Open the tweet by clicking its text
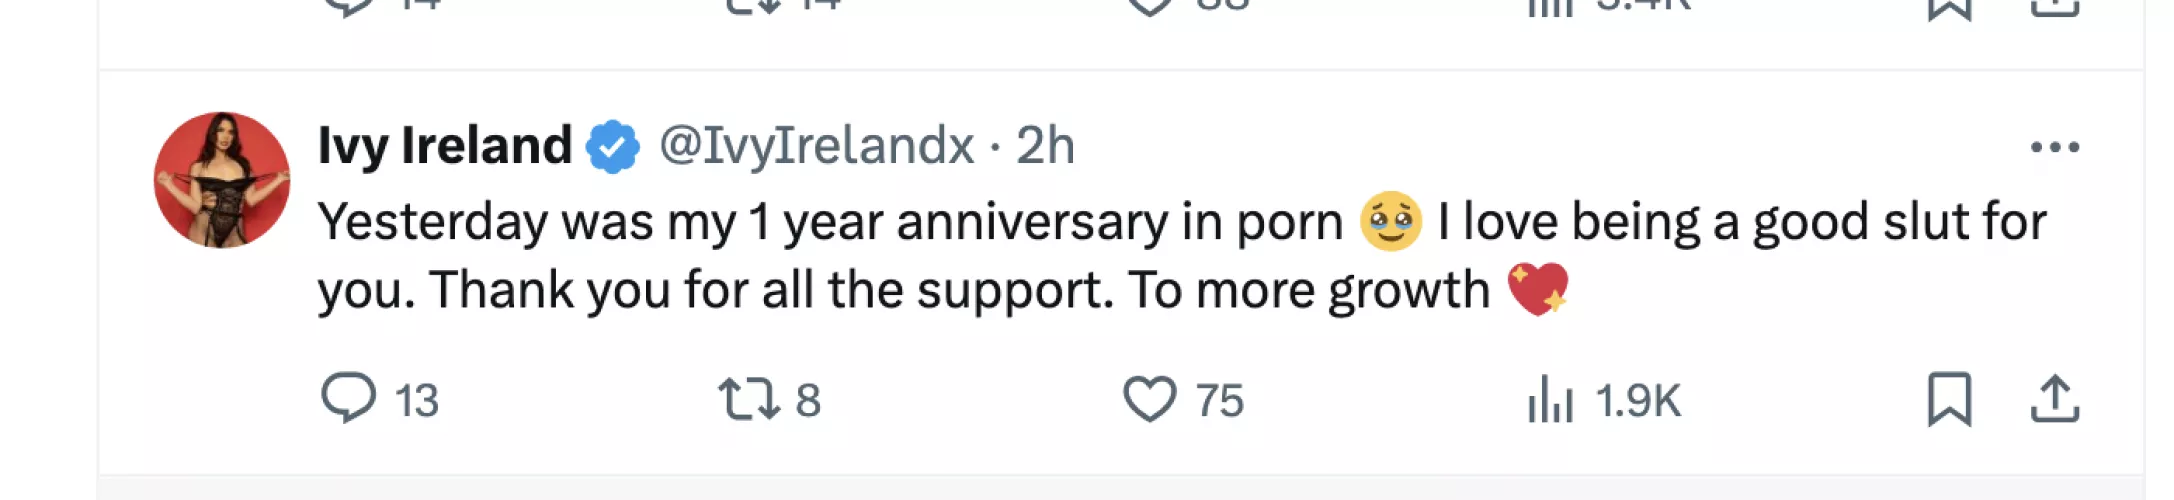2174x500 pixels. click(900, 290)
